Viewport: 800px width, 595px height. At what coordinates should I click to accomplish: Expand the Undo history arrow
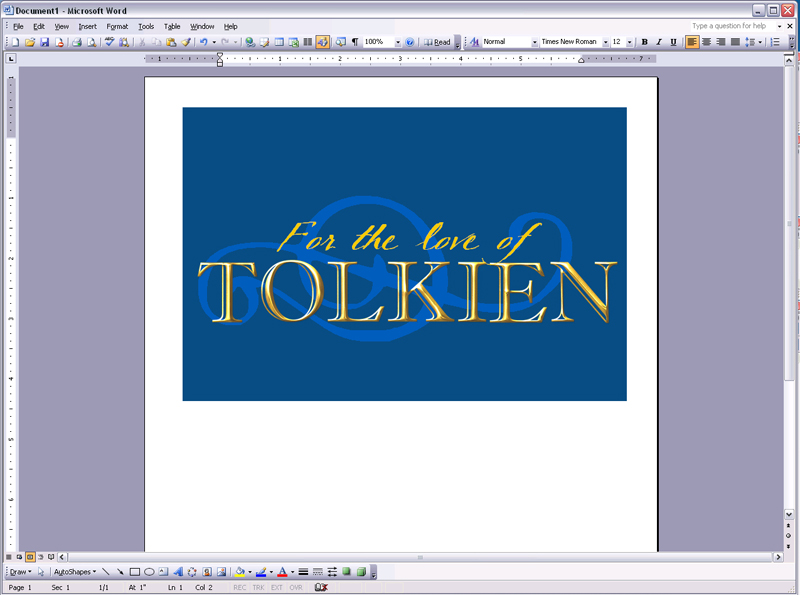tap(214, 42)
